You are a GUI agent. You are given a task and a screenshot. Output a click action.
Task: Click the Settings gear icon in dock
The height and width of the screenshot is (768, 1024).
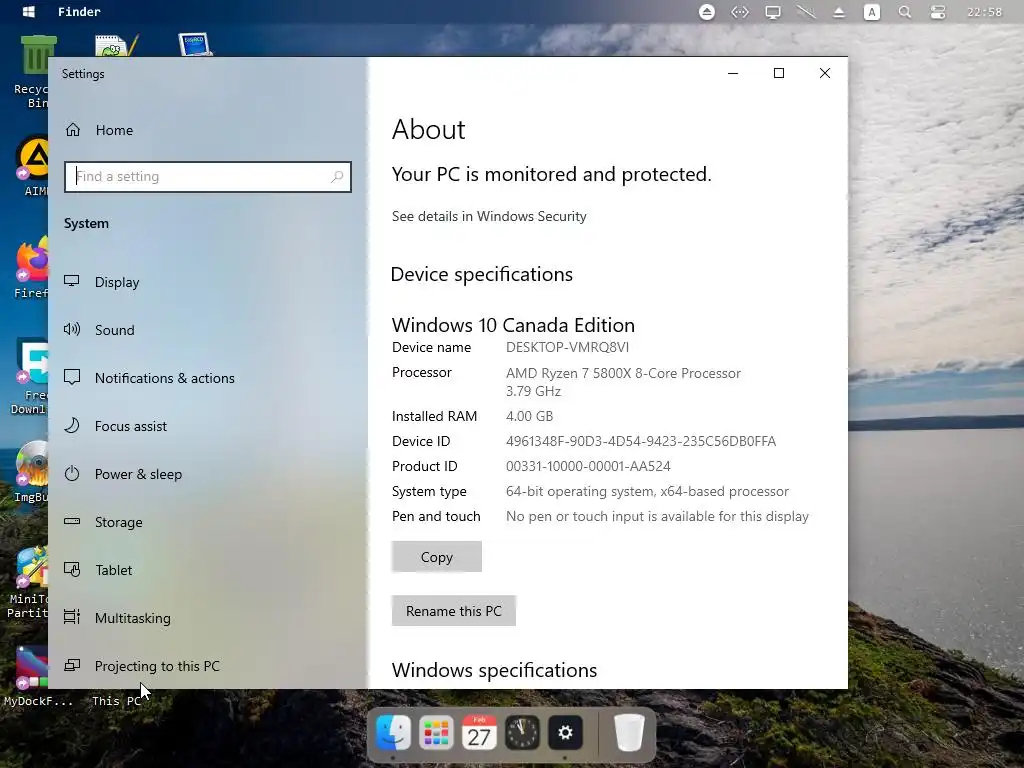565,733
